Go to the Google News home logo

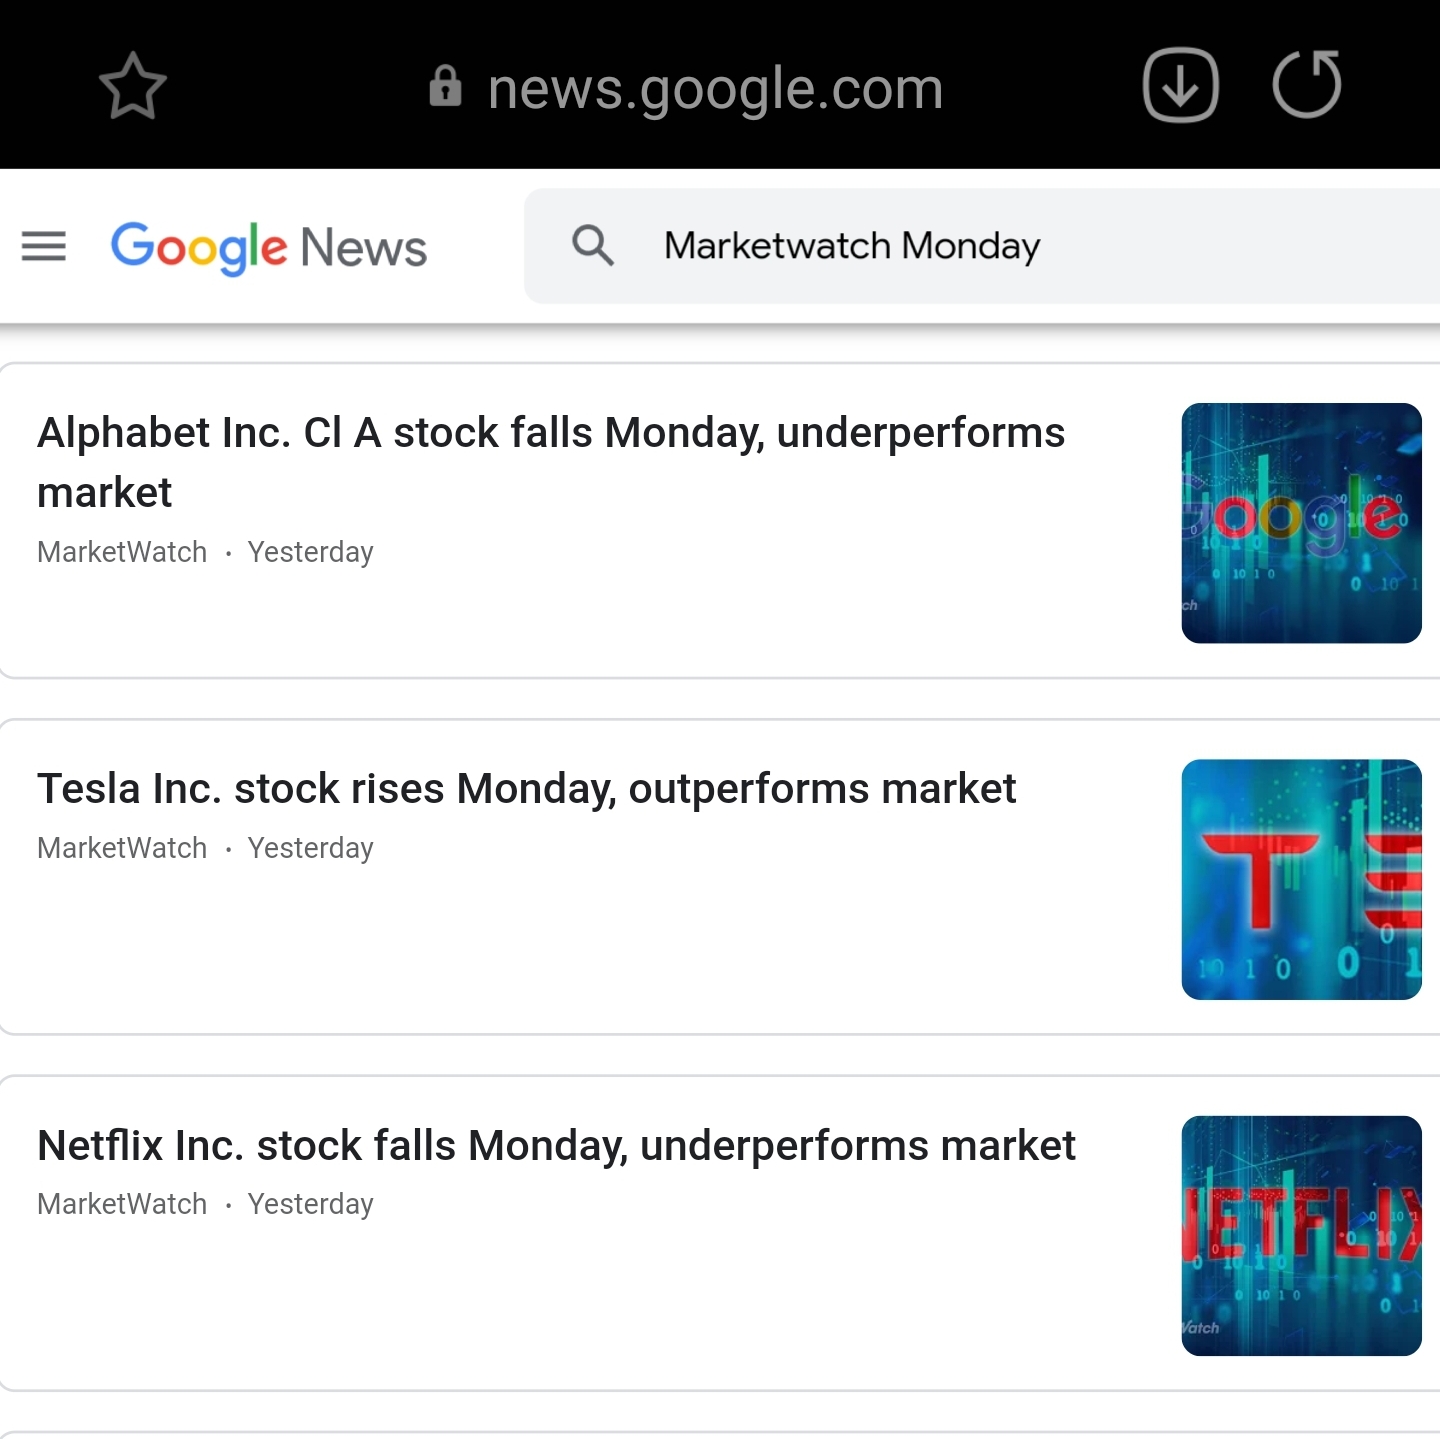tap(268, 247)
